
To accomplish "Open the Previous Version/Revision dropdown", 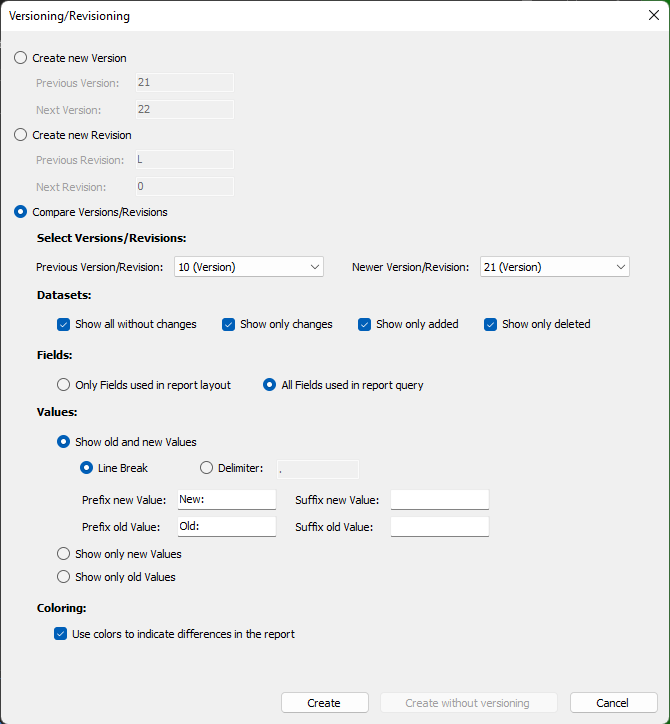I will 248,267.
